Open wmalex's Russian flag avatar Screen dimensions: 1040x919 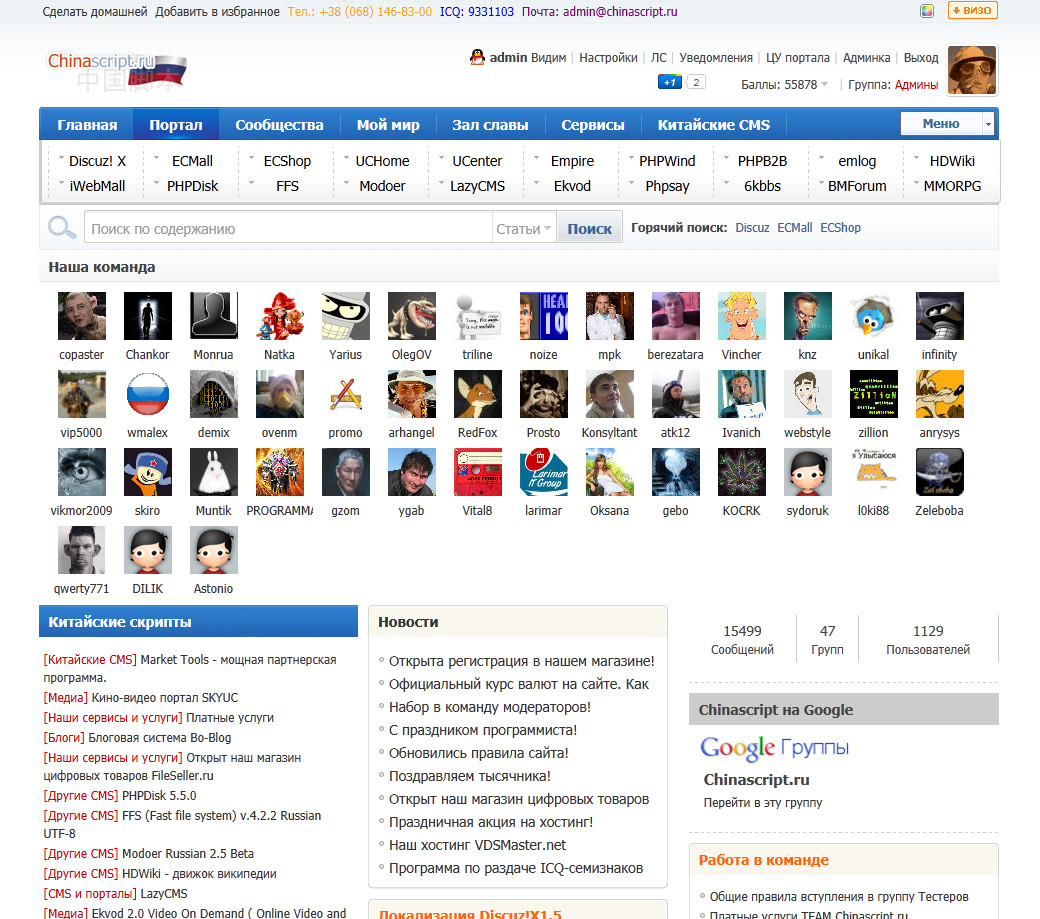click(x=147, y=394)
